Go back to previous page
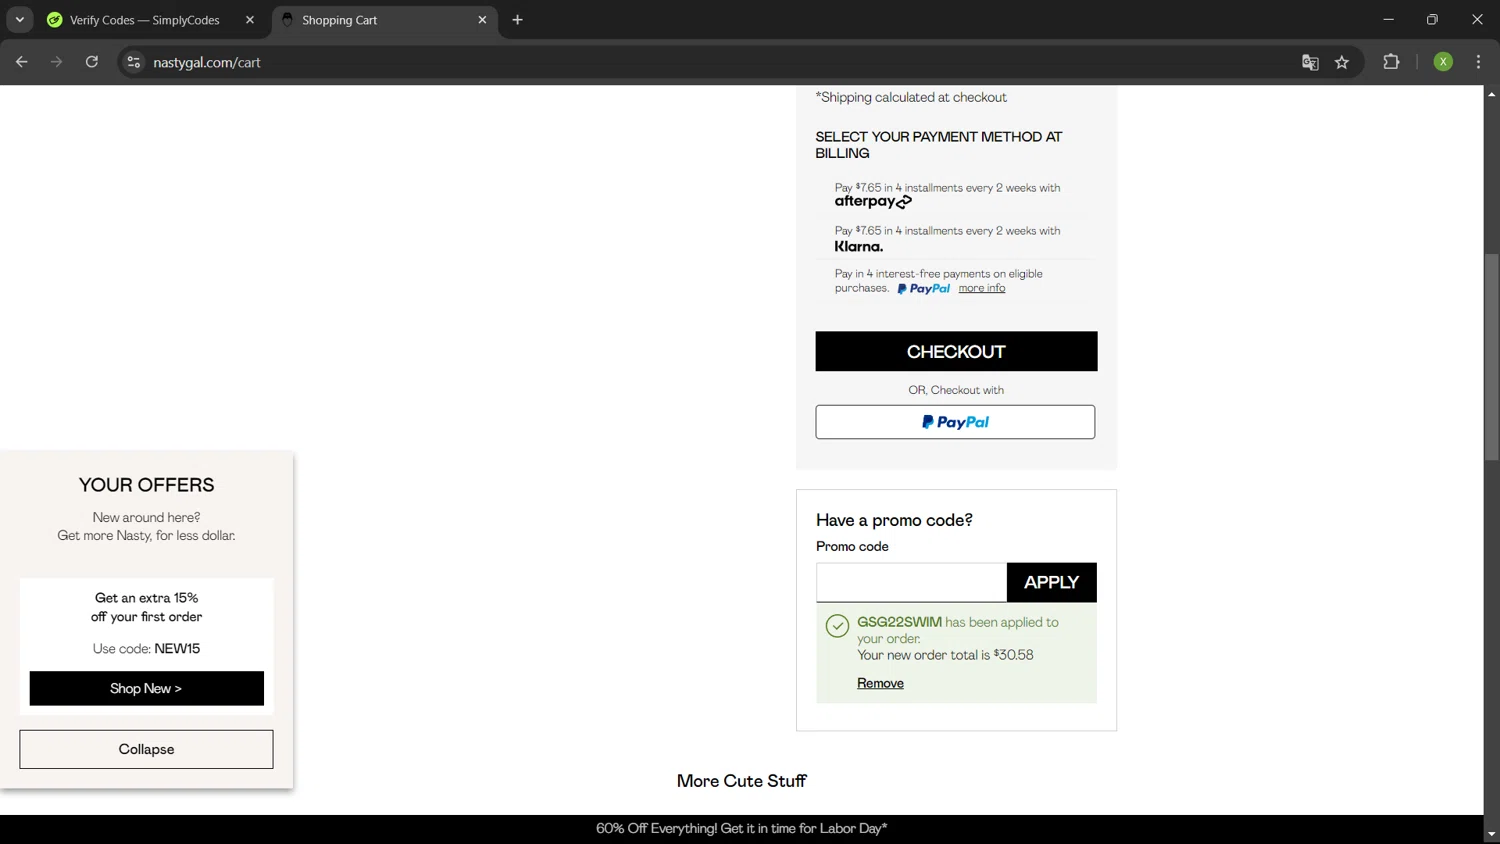The width and height of the screenshot is (1500, 844). click(x=22, y=62)
